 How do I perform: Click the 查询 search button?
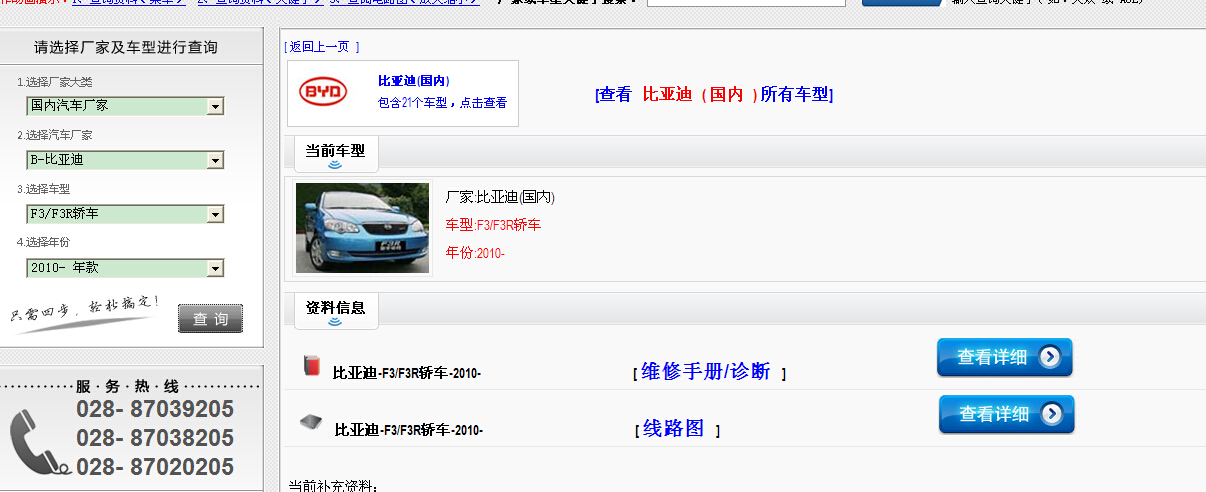[210, 319]
